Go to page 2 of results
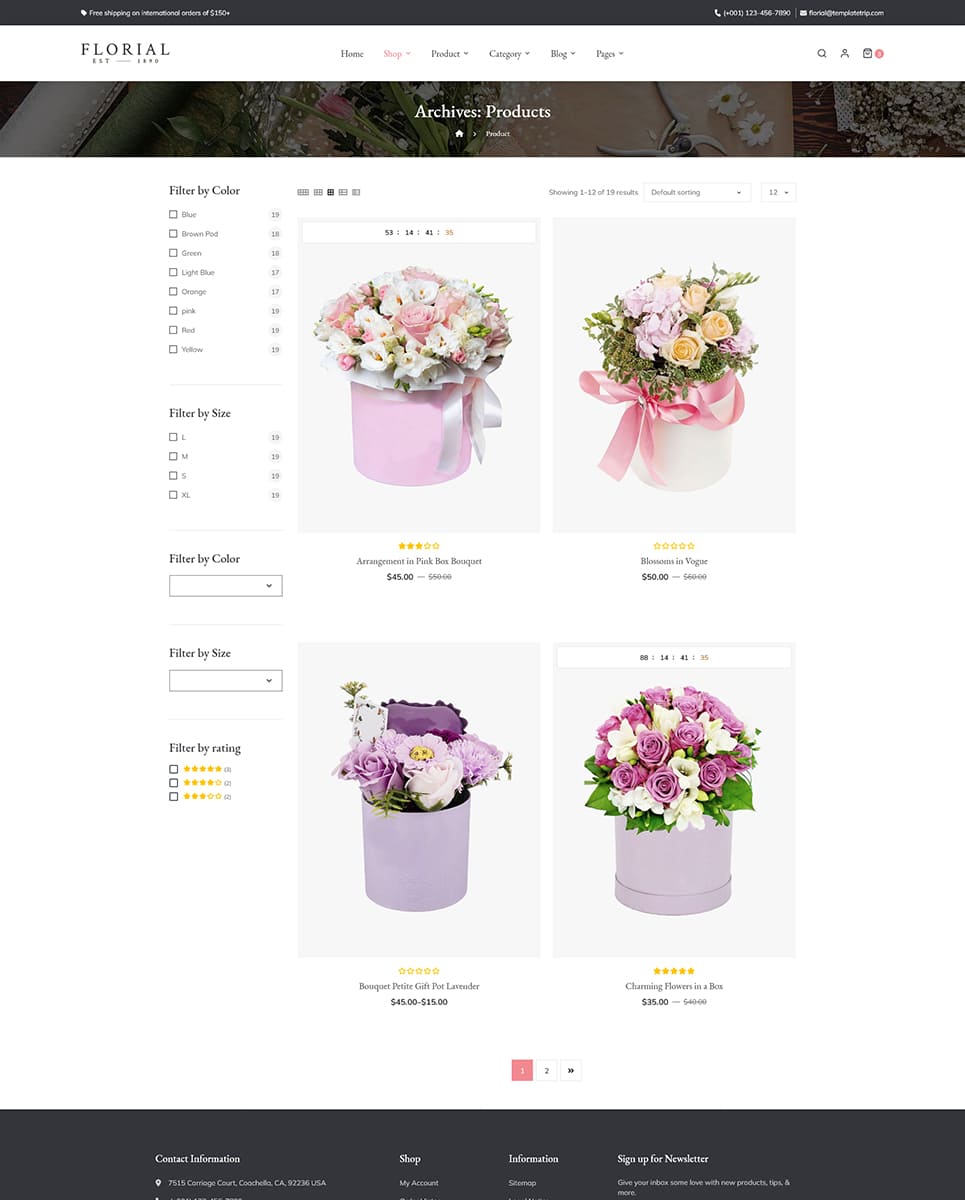The width and height of the screenshot is (965, 1200). pyautogui.click(x=546, y=1070)
